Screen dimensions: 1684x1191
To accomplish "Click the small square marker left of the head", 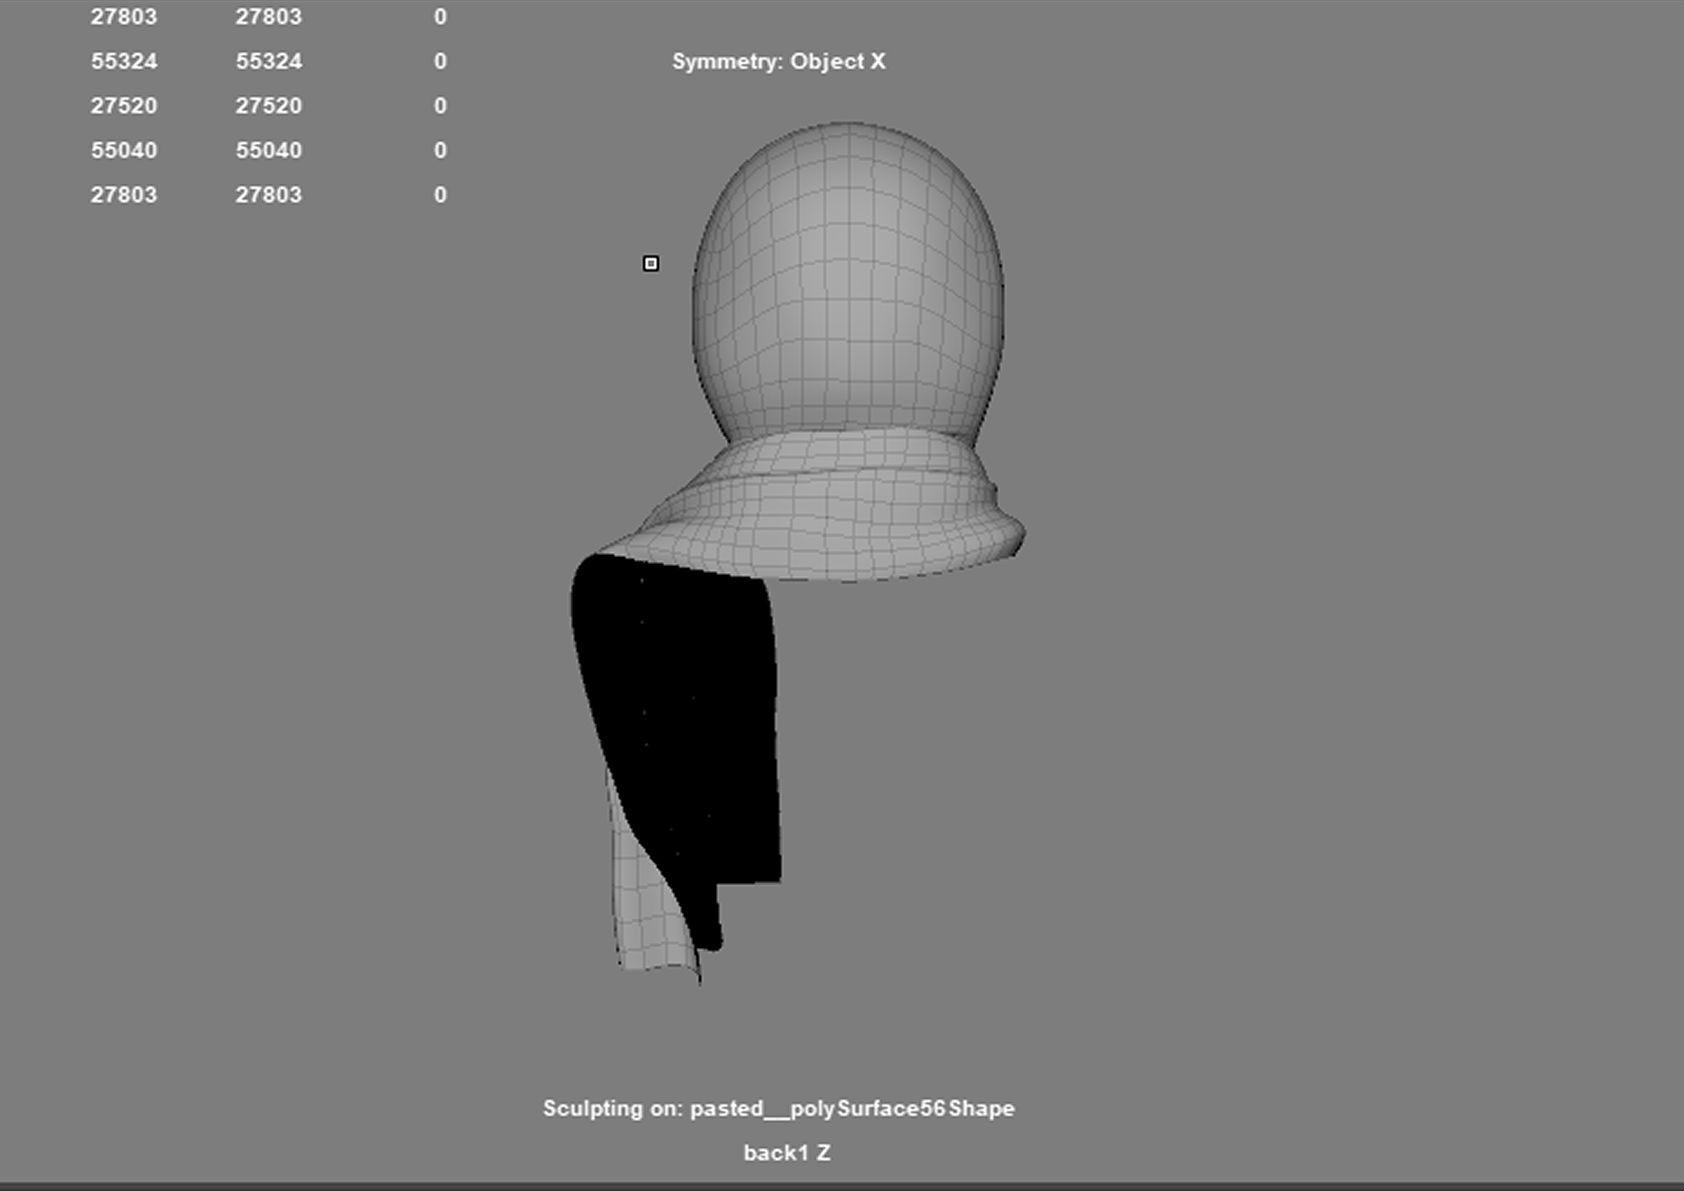I will coord(651,264).
